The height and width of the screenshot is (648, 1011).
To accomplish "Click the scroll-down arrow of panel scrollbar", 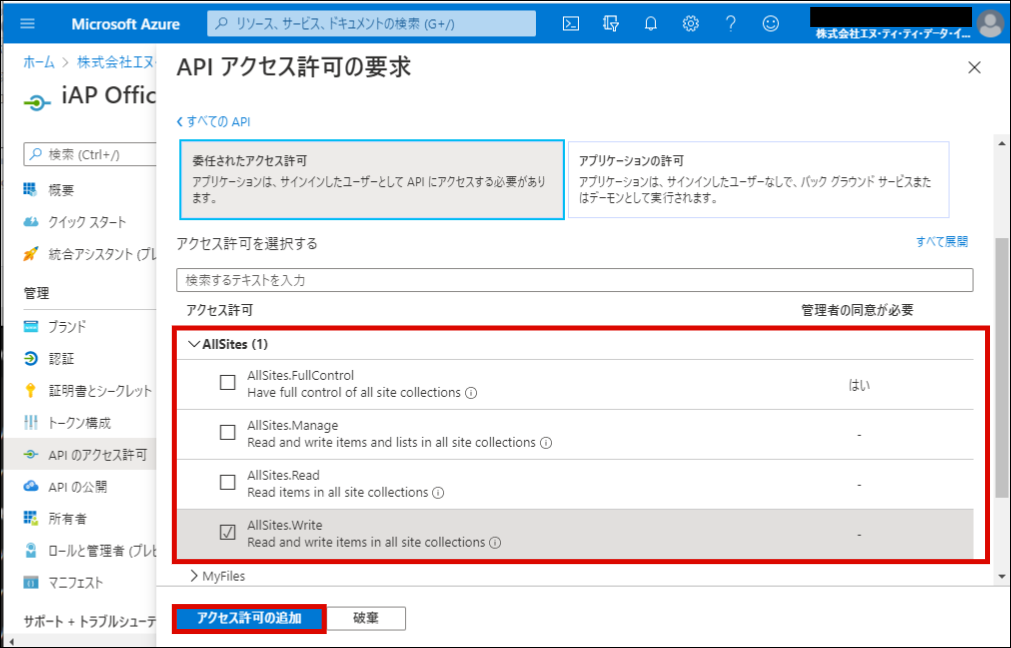I will pyautogui.click(x=1001, y=576).
